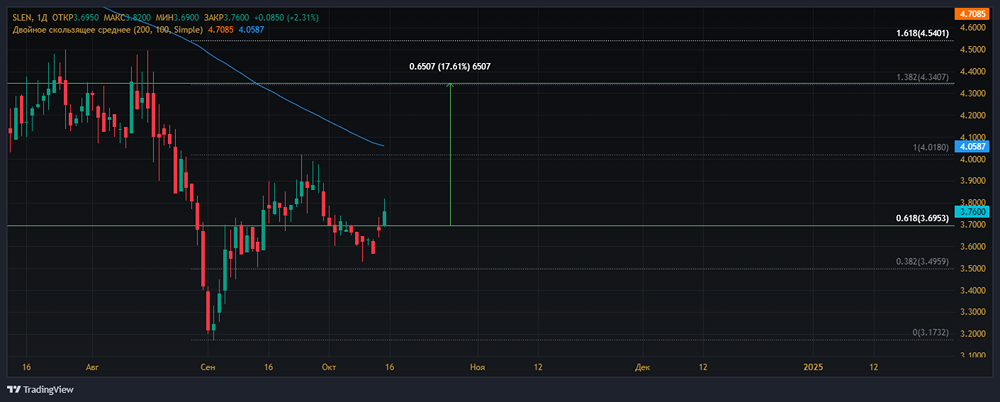Click the TradingView logo
Image resolution: width=1000 pixels, height=402 pixels.
[x=41, y=389]
